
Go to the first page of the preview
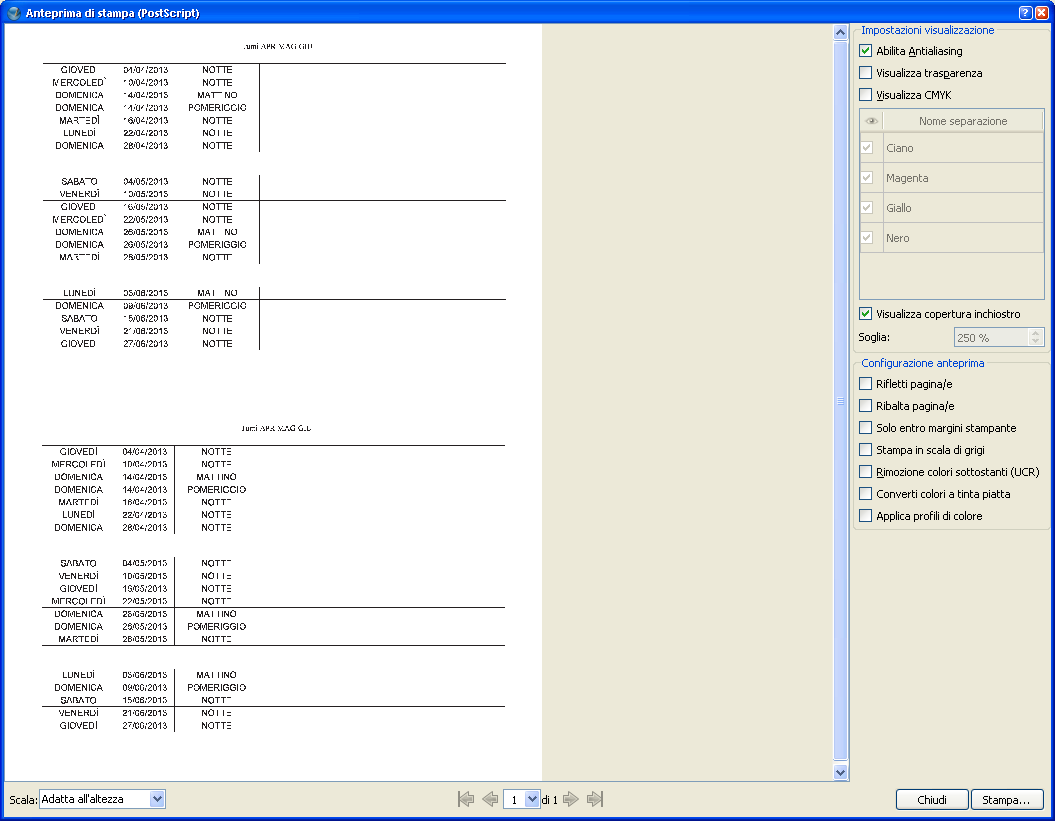pos(465,799)
